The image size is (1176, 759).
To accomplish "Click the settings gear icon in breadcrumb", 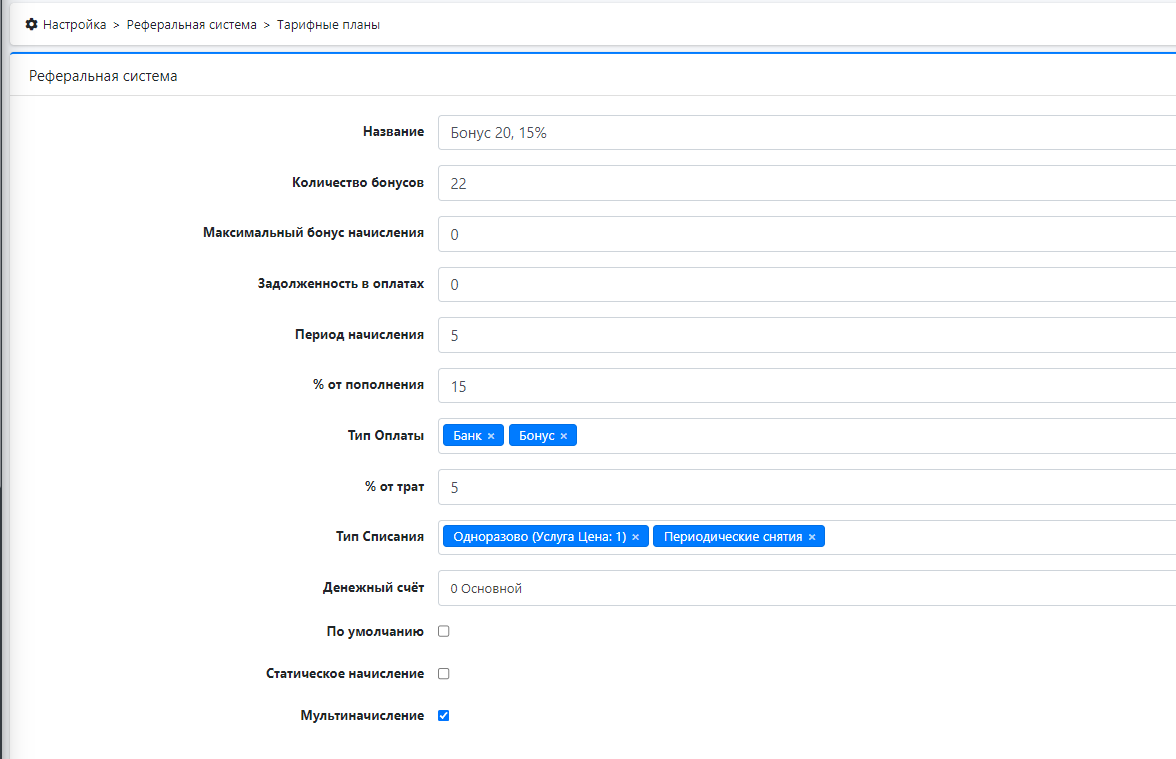I will coord(31,25).
